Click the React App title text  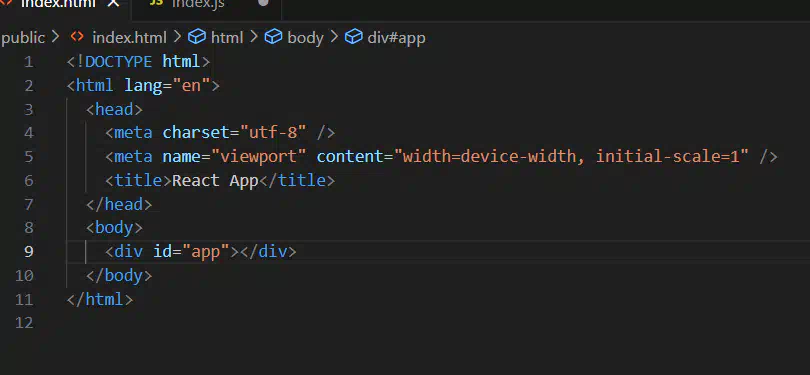pyautogui.click(x=215, y=180)
